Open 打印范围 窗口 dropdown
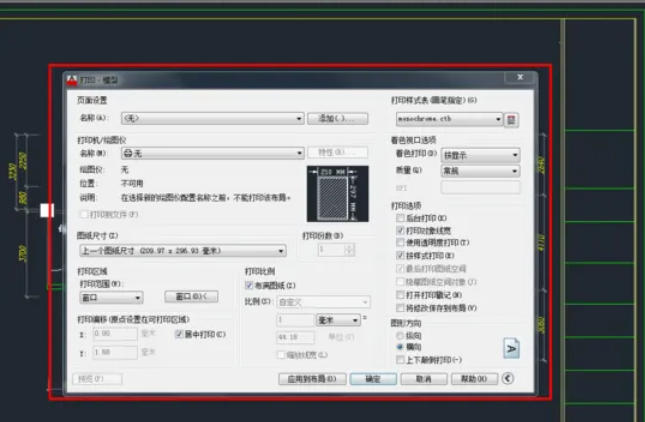Viewport: 645px width, 422px height. click(x=111, y=297)
